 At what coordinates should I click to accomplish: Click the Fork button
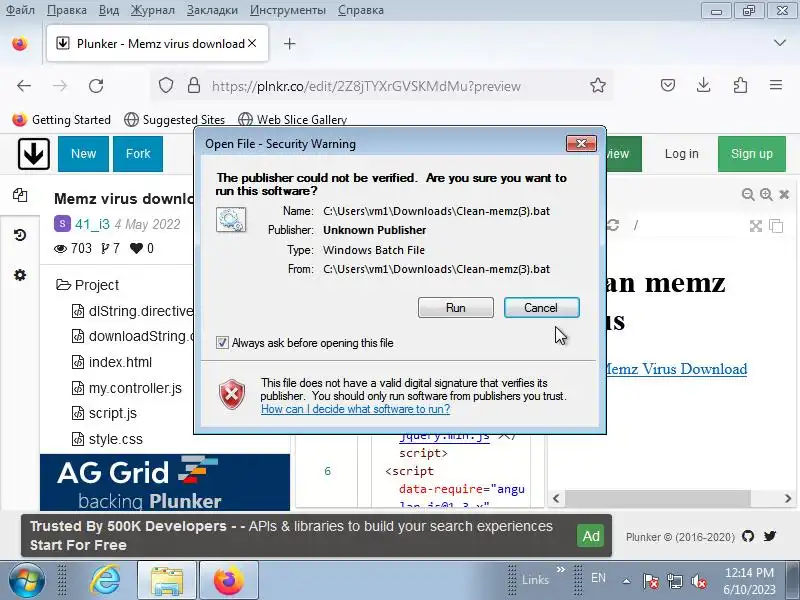tap(138, 154)
